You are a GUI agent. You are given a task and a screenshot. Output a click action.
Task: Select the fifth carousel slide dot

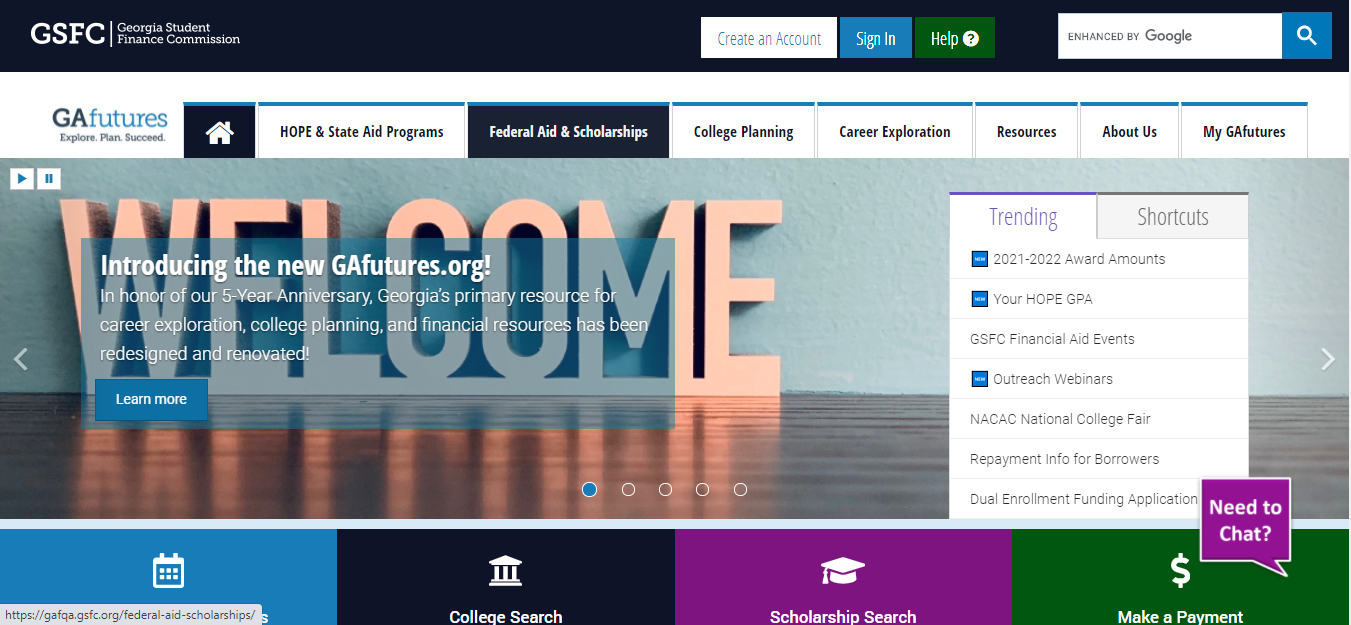tap(740, 489)
